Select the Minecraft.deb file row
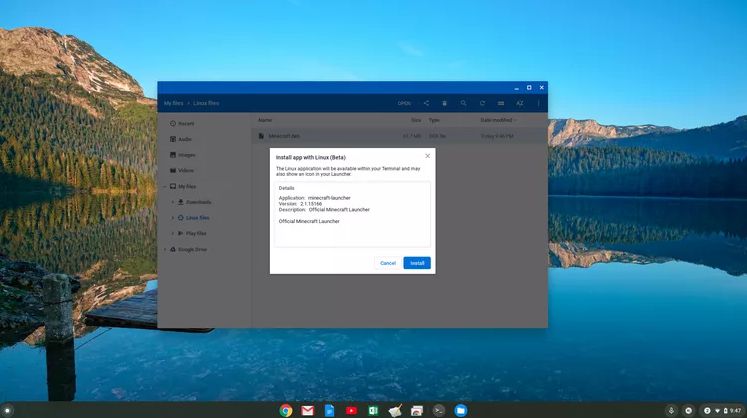 pos(399,136)
